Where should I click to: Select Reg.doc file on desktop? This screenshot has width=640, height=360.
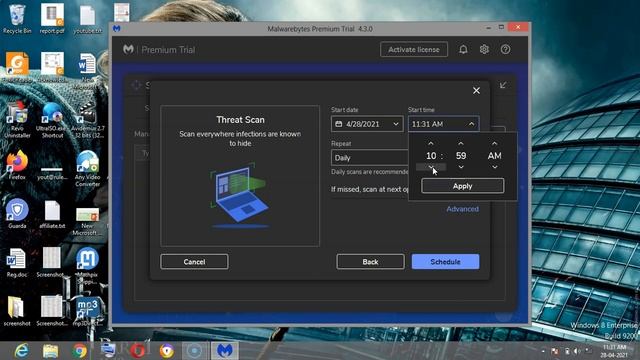coord(17,262)
